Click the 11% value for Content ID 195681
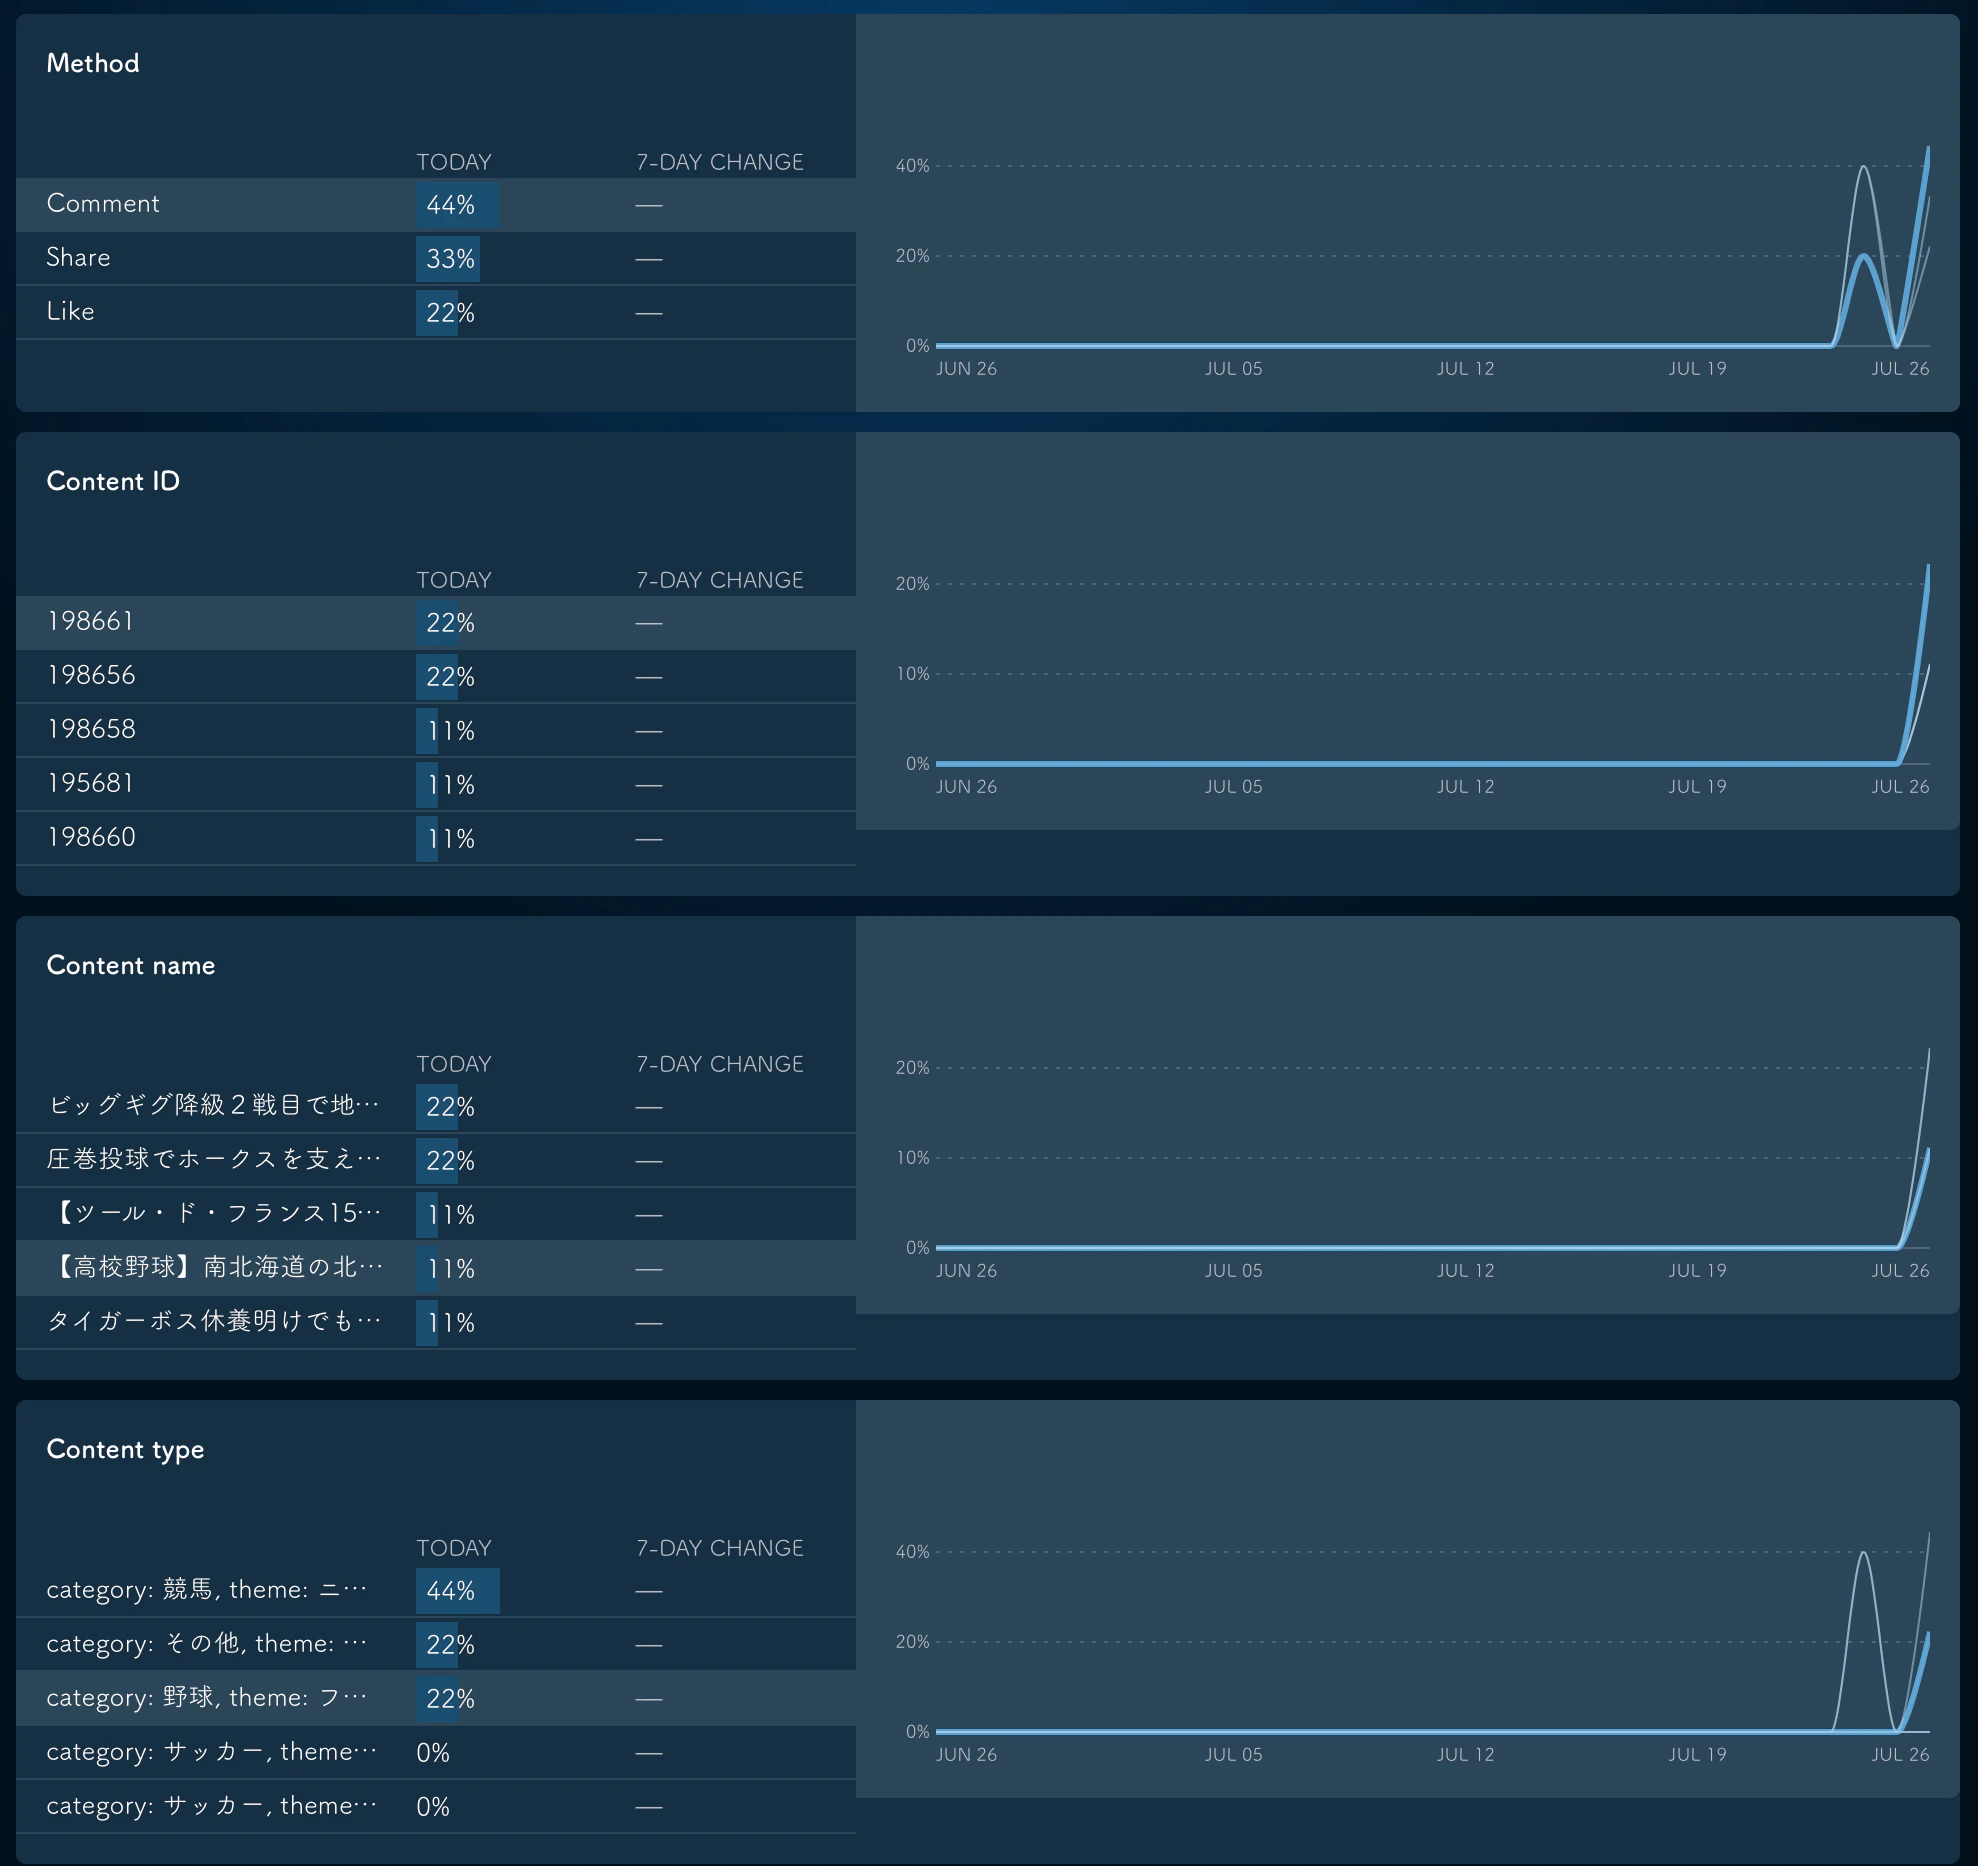The width and height of the screenshot is (1978, 1866). (450, 785)
